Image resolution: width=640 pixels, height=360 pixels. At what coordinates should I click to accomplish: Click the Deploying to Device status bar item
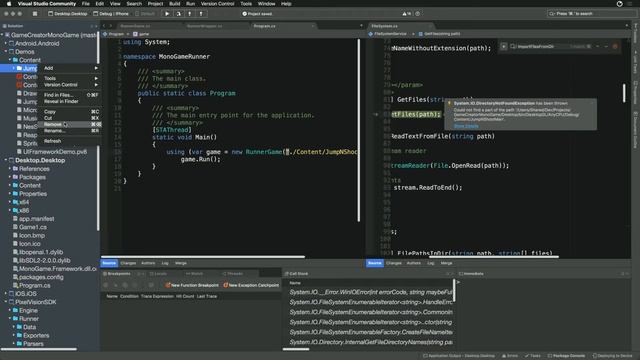[612, 356]
